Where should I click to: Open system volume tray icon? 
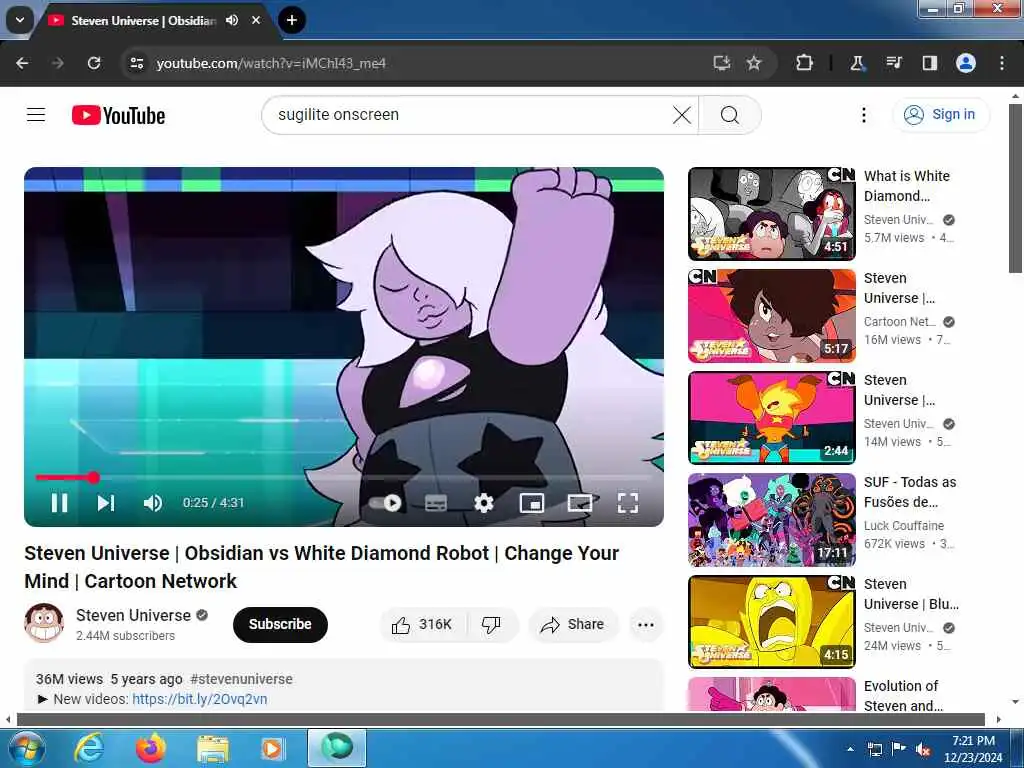coord(923,749)
